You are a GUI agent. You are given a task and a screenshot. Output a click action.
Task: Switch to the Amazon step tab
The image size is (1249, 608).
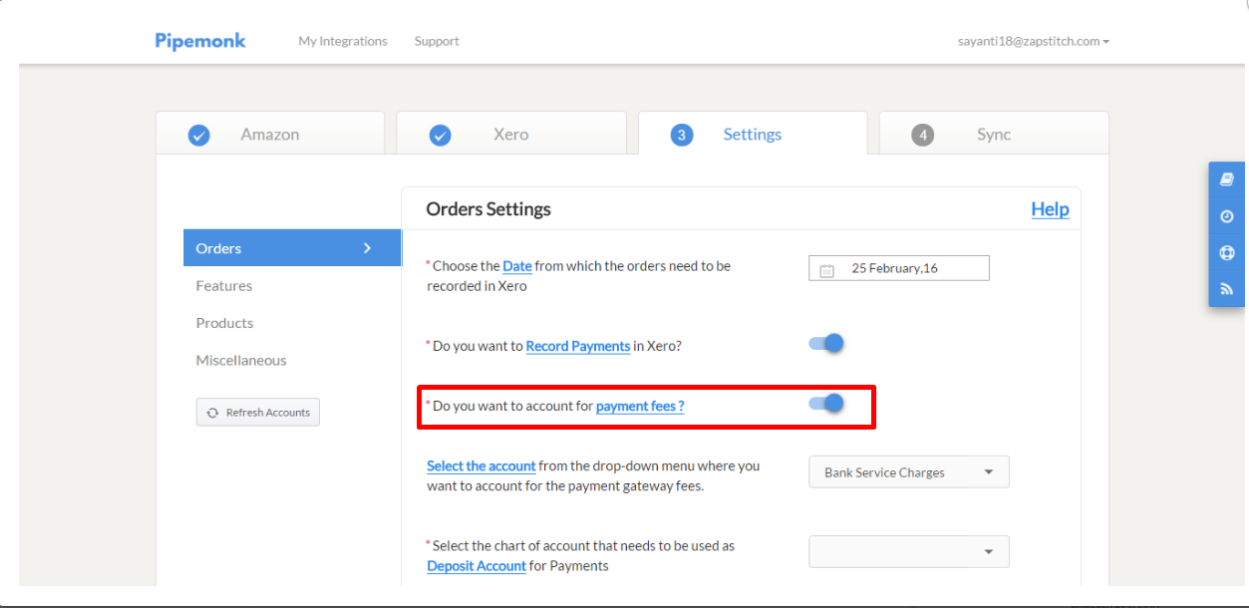pyautogui.click(x=270, y=133)
